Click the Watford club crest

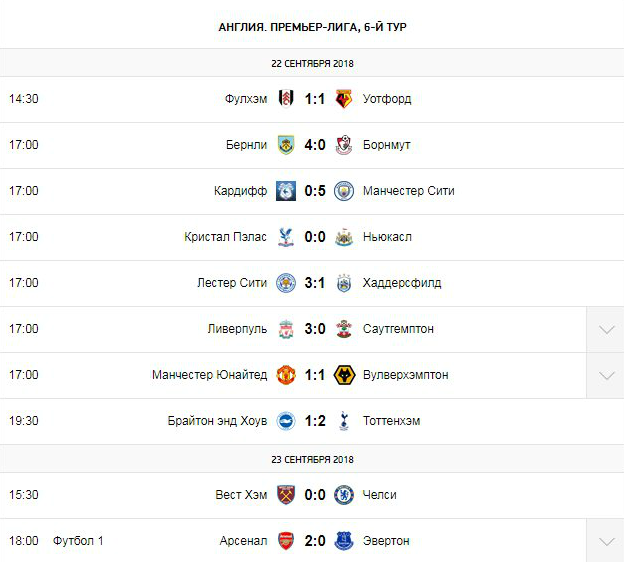click(344, 99)
